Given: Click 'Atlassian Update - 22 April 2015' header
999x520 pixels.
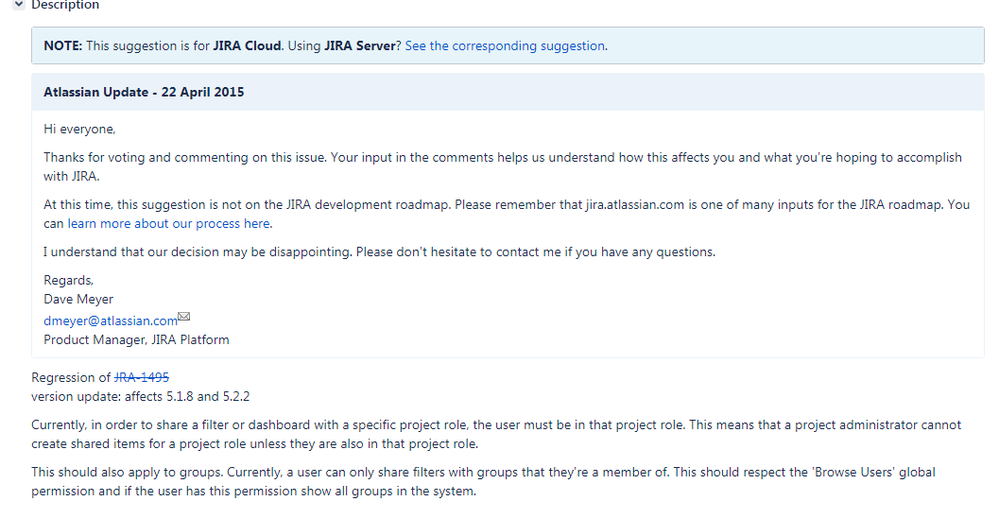Looking at the screenshot, I should tap(144, 92).
